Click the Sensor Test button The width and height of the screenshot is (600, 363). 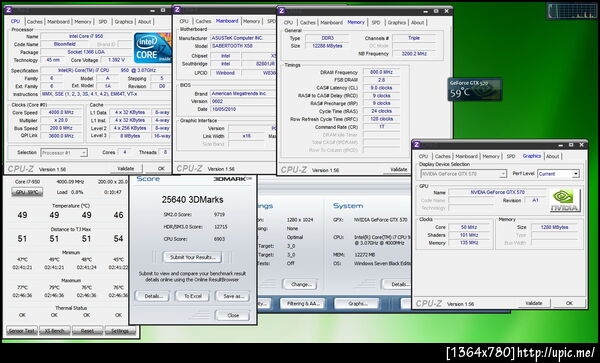(22, 331)
